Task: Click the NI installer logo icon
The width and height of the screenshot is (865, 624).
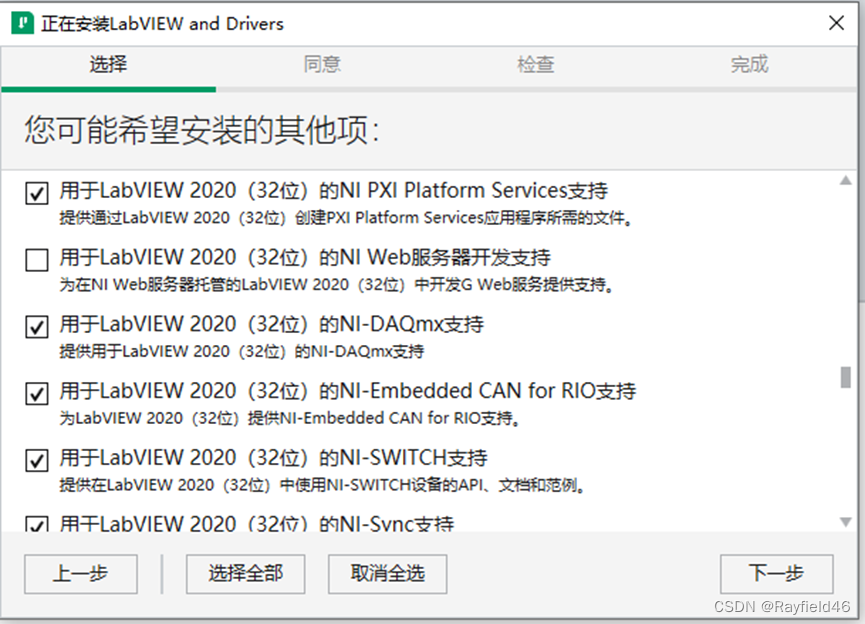Action: point(22,22)
